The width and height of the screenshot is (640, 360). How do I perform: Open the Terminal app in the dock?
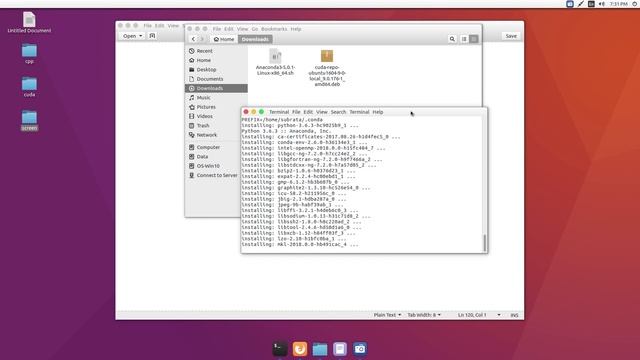click(280, 349)
